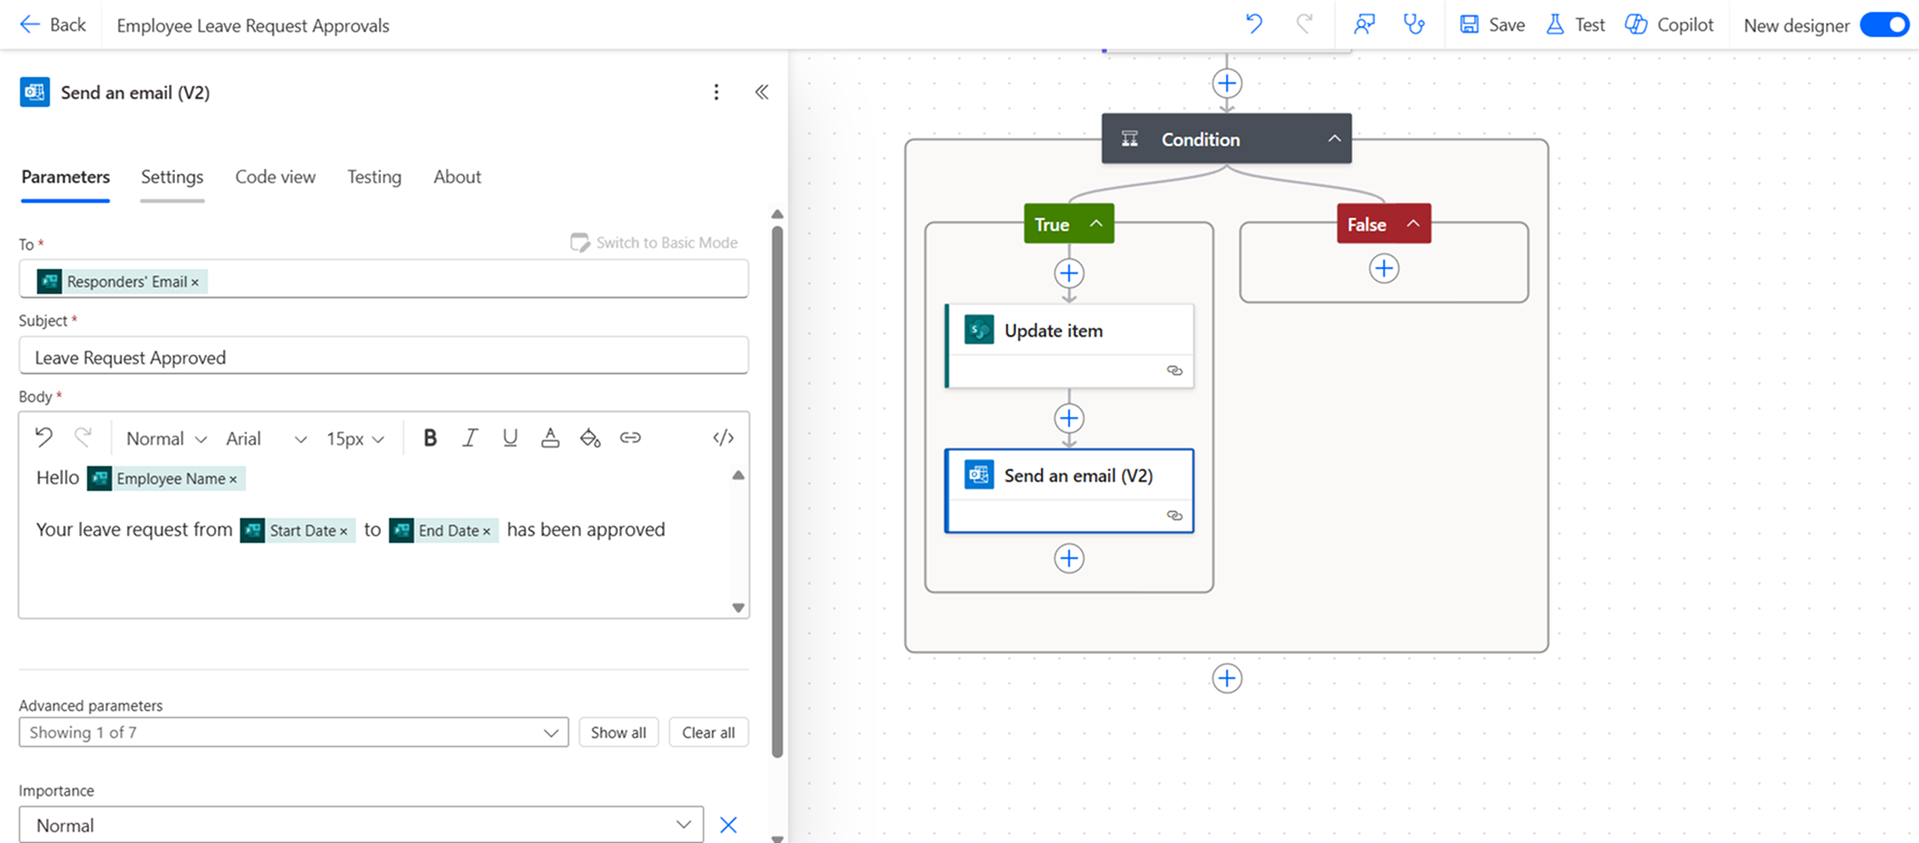1919x843 pixels.
Task: Click the Outlook icon in panel header
Action: (x=35, y=92)
